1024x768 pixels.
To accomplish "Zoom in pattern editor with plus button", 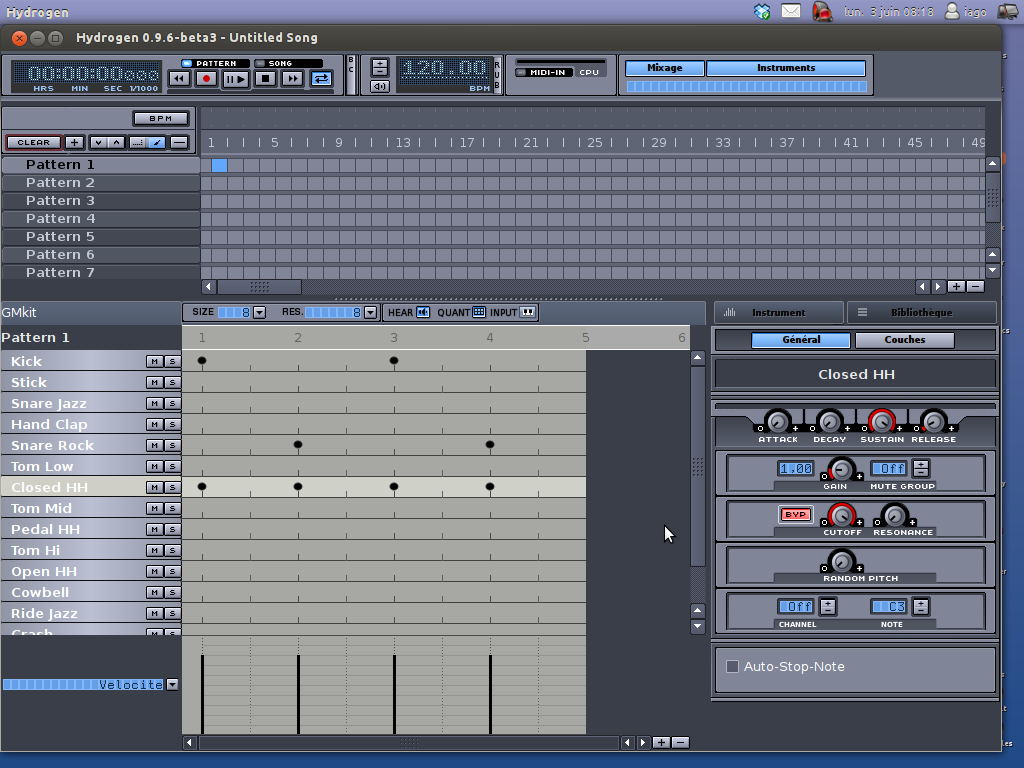I will pyautogui.click(x=661, y=743).
